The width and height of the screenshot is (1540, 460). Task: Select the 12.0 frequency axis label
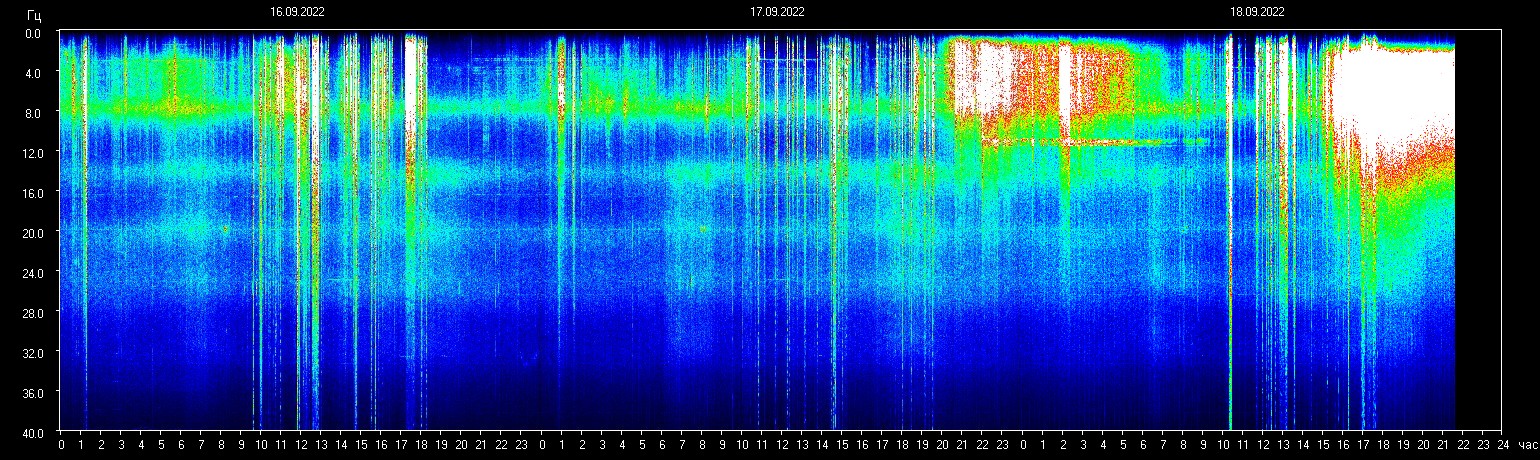point(31,152)
